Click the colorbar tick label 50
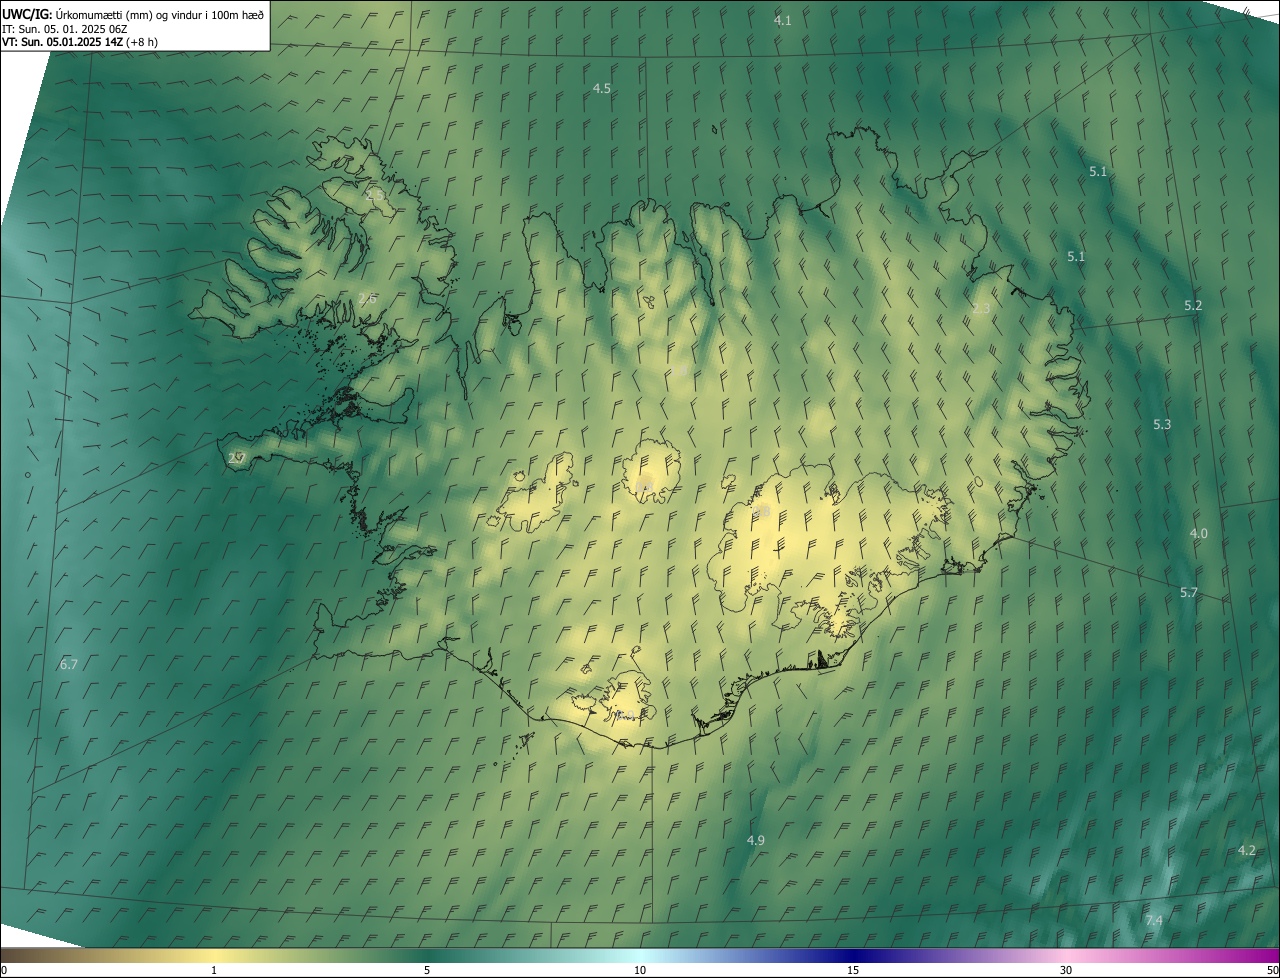The width and height of the screenshot is (1280, 978). (x=1272, y=970)
